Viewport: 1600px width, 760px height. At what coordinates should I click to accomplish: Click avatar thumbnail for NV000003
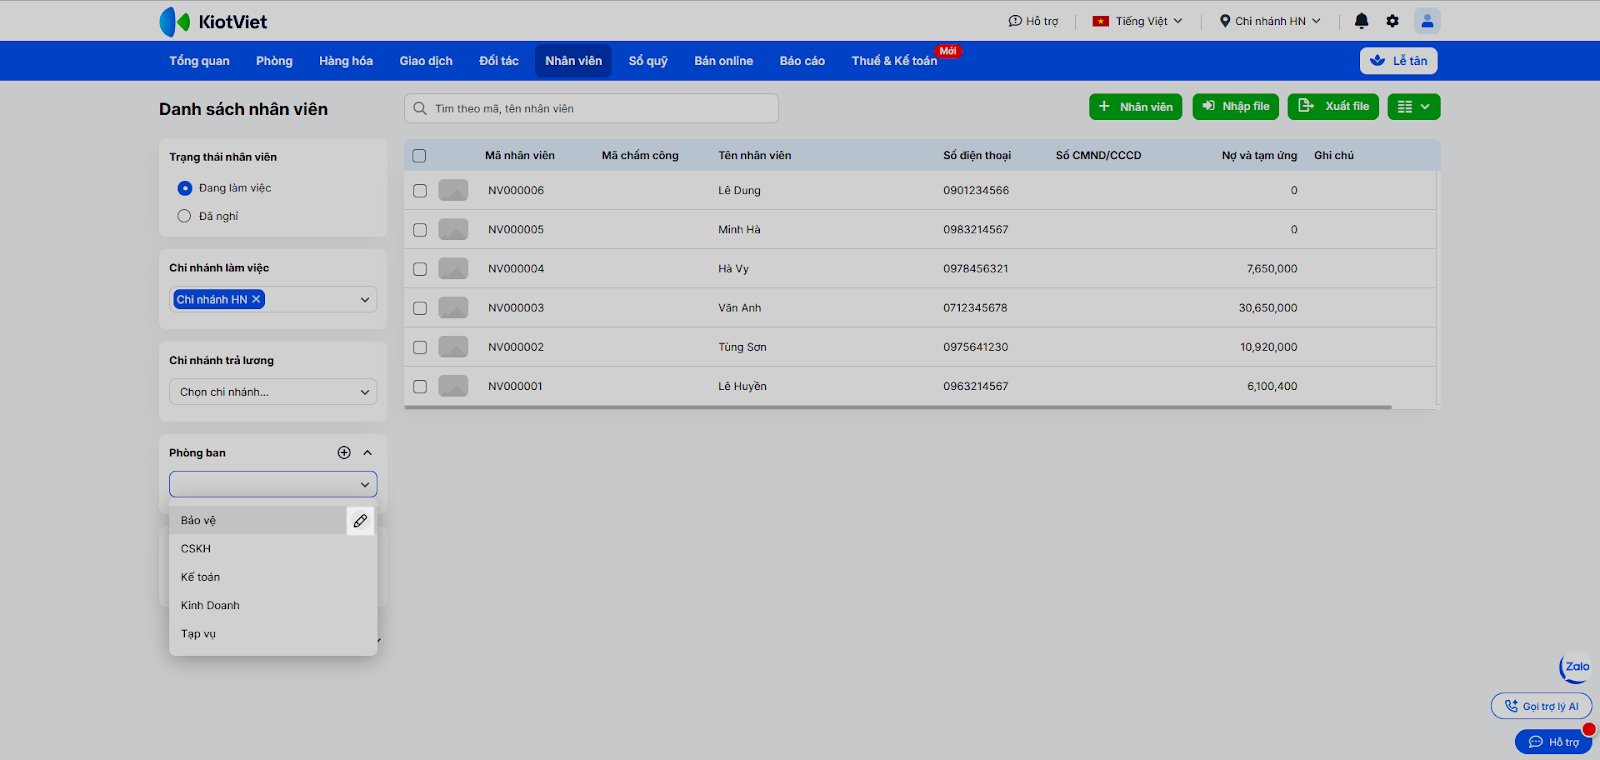pos(453,308)
